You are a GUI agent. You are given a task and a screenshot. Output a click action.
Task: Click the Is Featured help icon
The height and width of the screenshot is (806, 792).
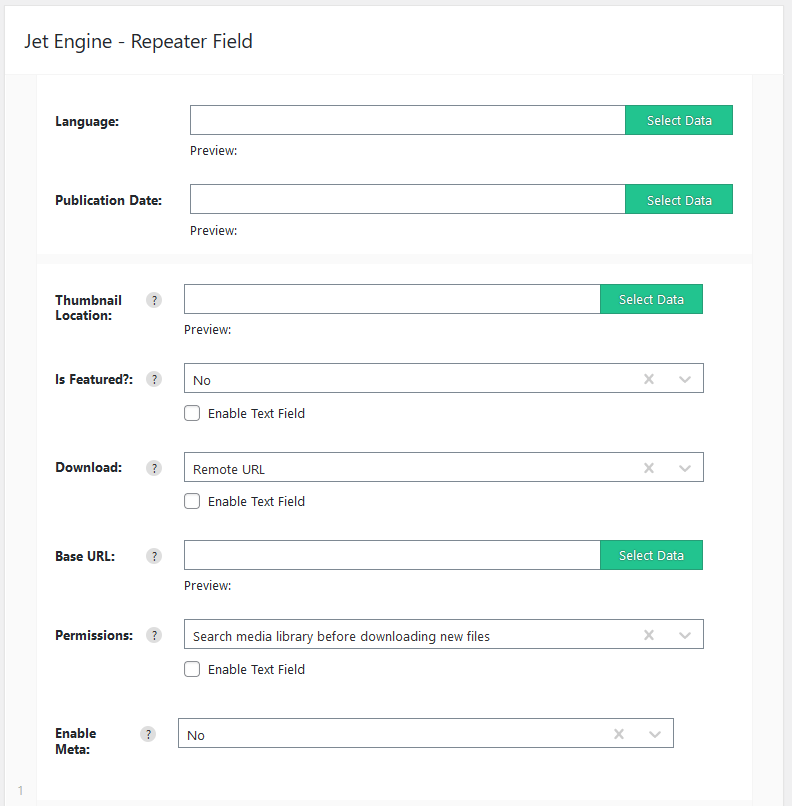pos(154,379)
